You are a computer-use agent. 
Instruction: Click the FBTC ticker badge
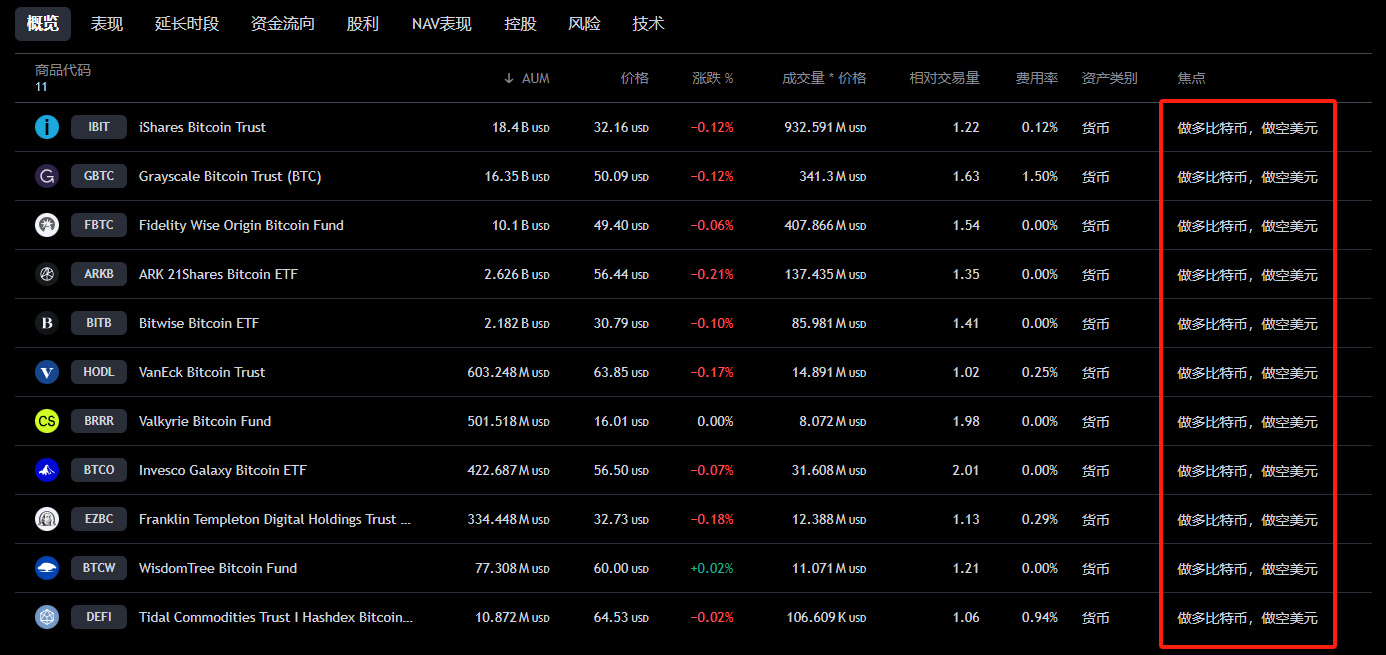tap(99, 225)
